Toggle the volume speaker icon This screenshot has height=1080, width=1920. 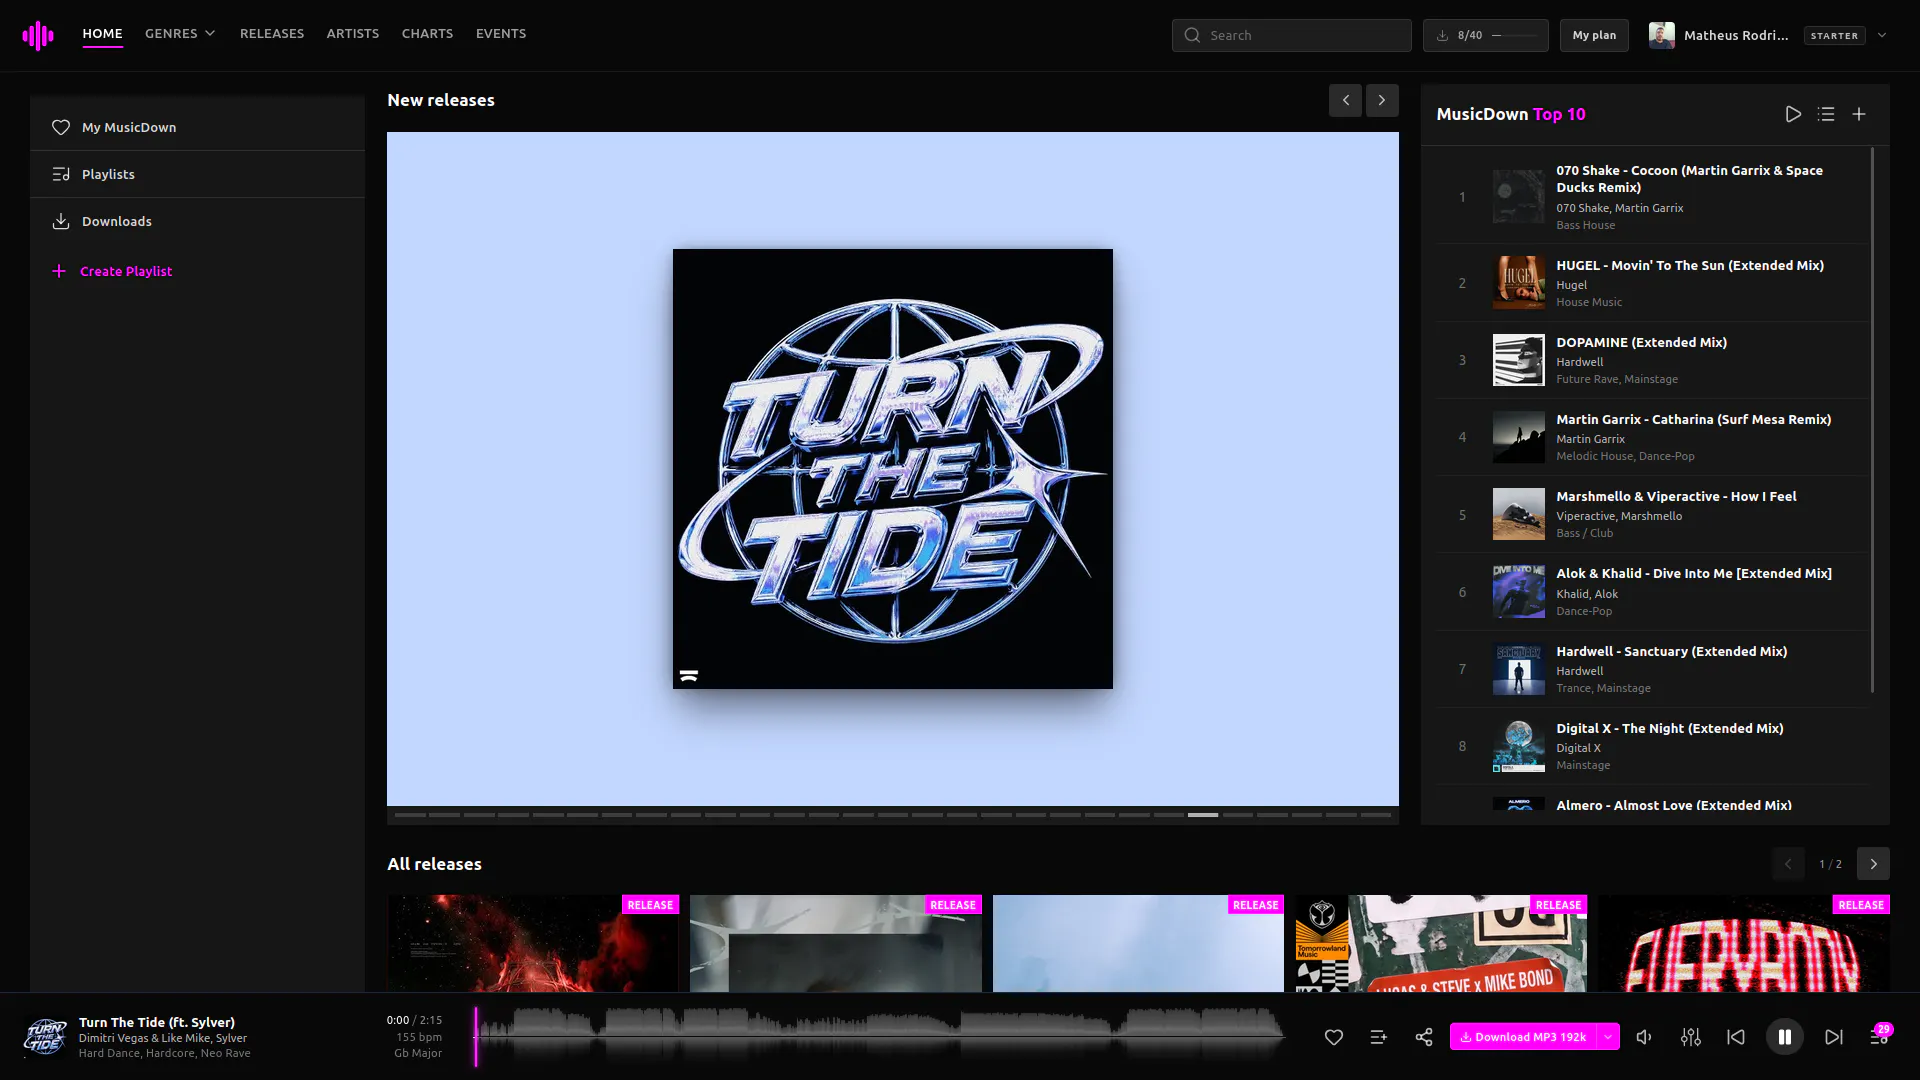pyautogui.click(x=1644, y=1037)
